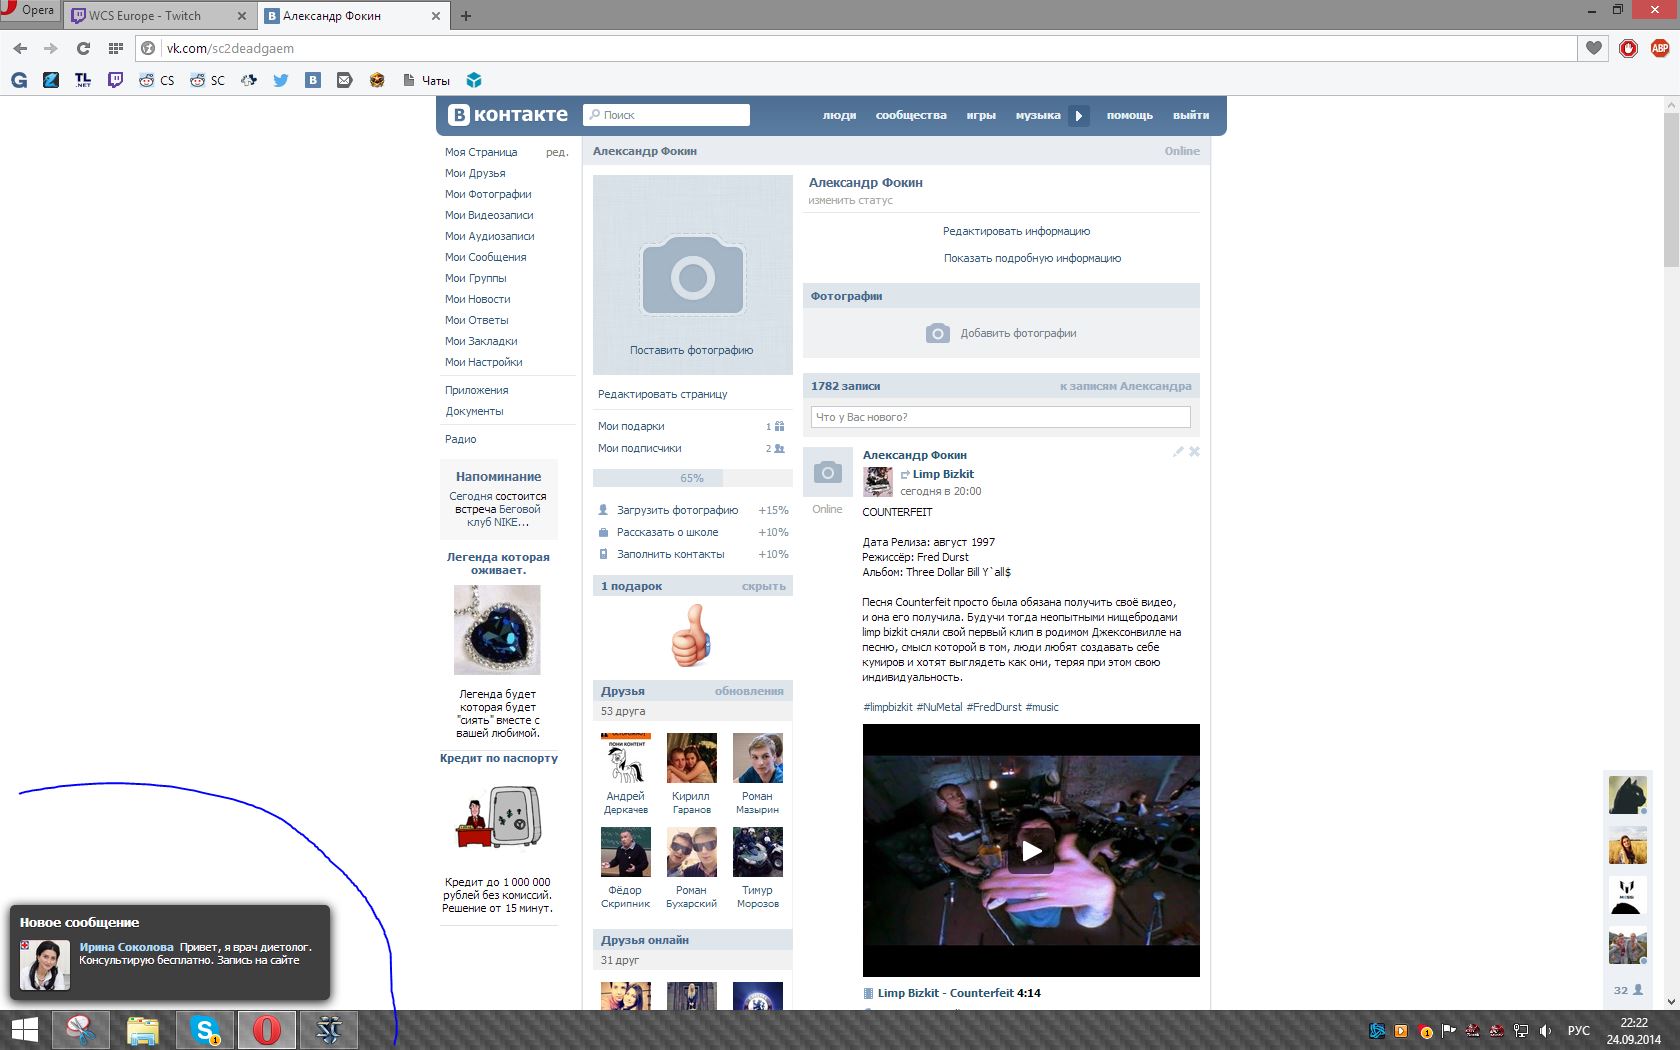The image size is (1680, 1050).
Task: Open Opera Speed Dial grid icon
Action: click(115, 48)
